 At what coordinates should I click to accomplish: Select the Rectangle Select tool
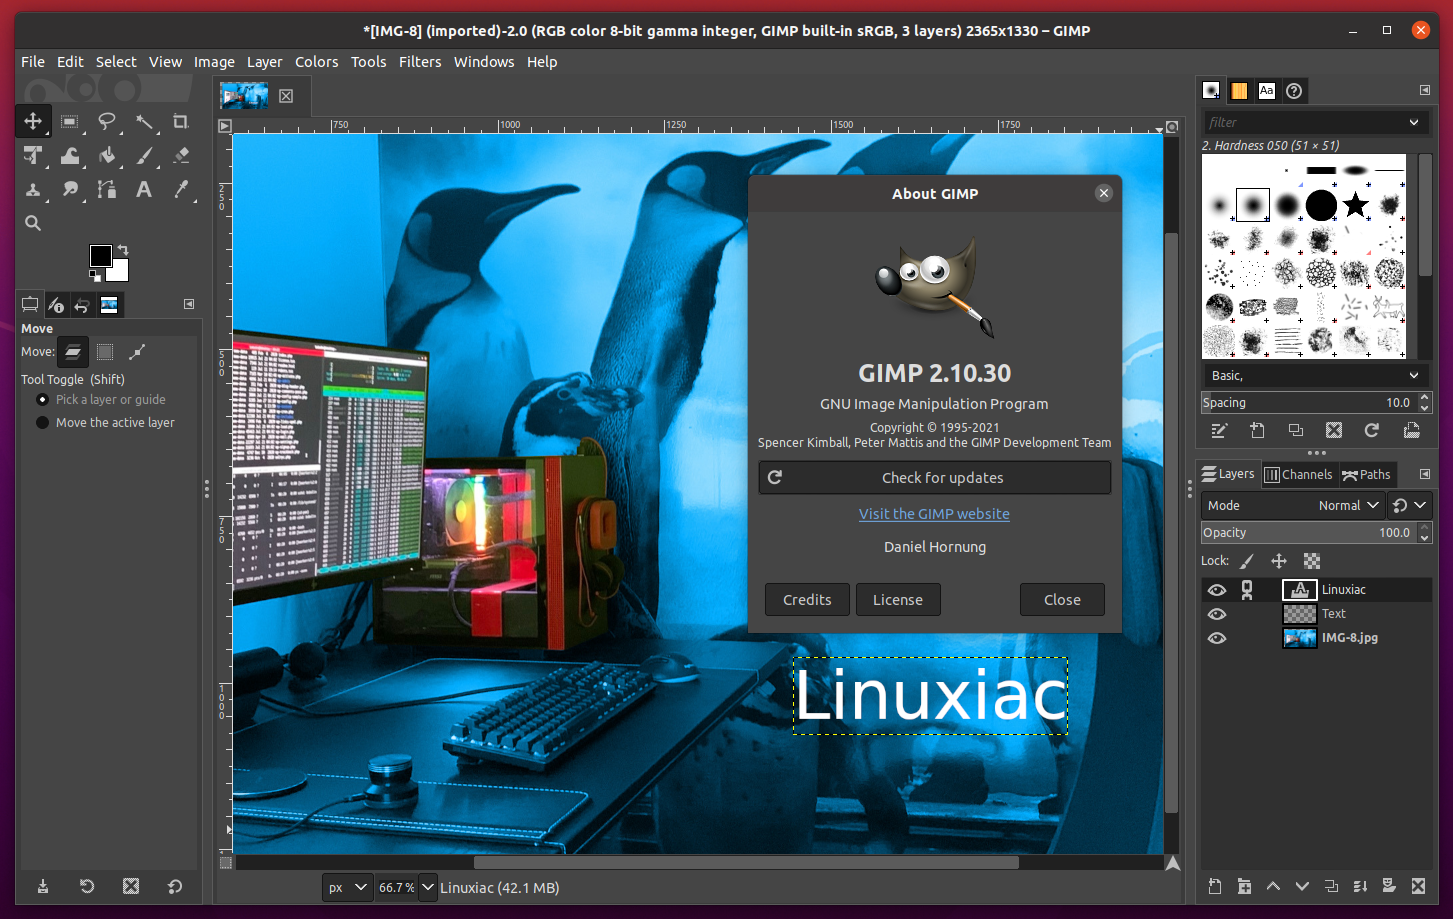pyautogui.click(x=69, y=121)
